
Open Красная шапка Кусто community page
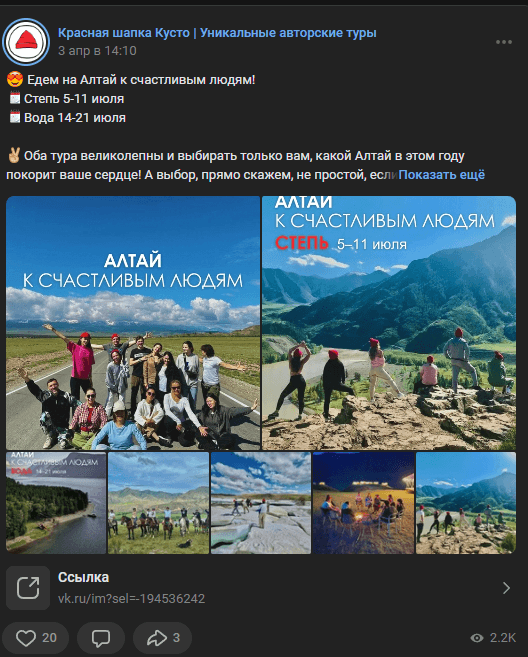point(217,33)
